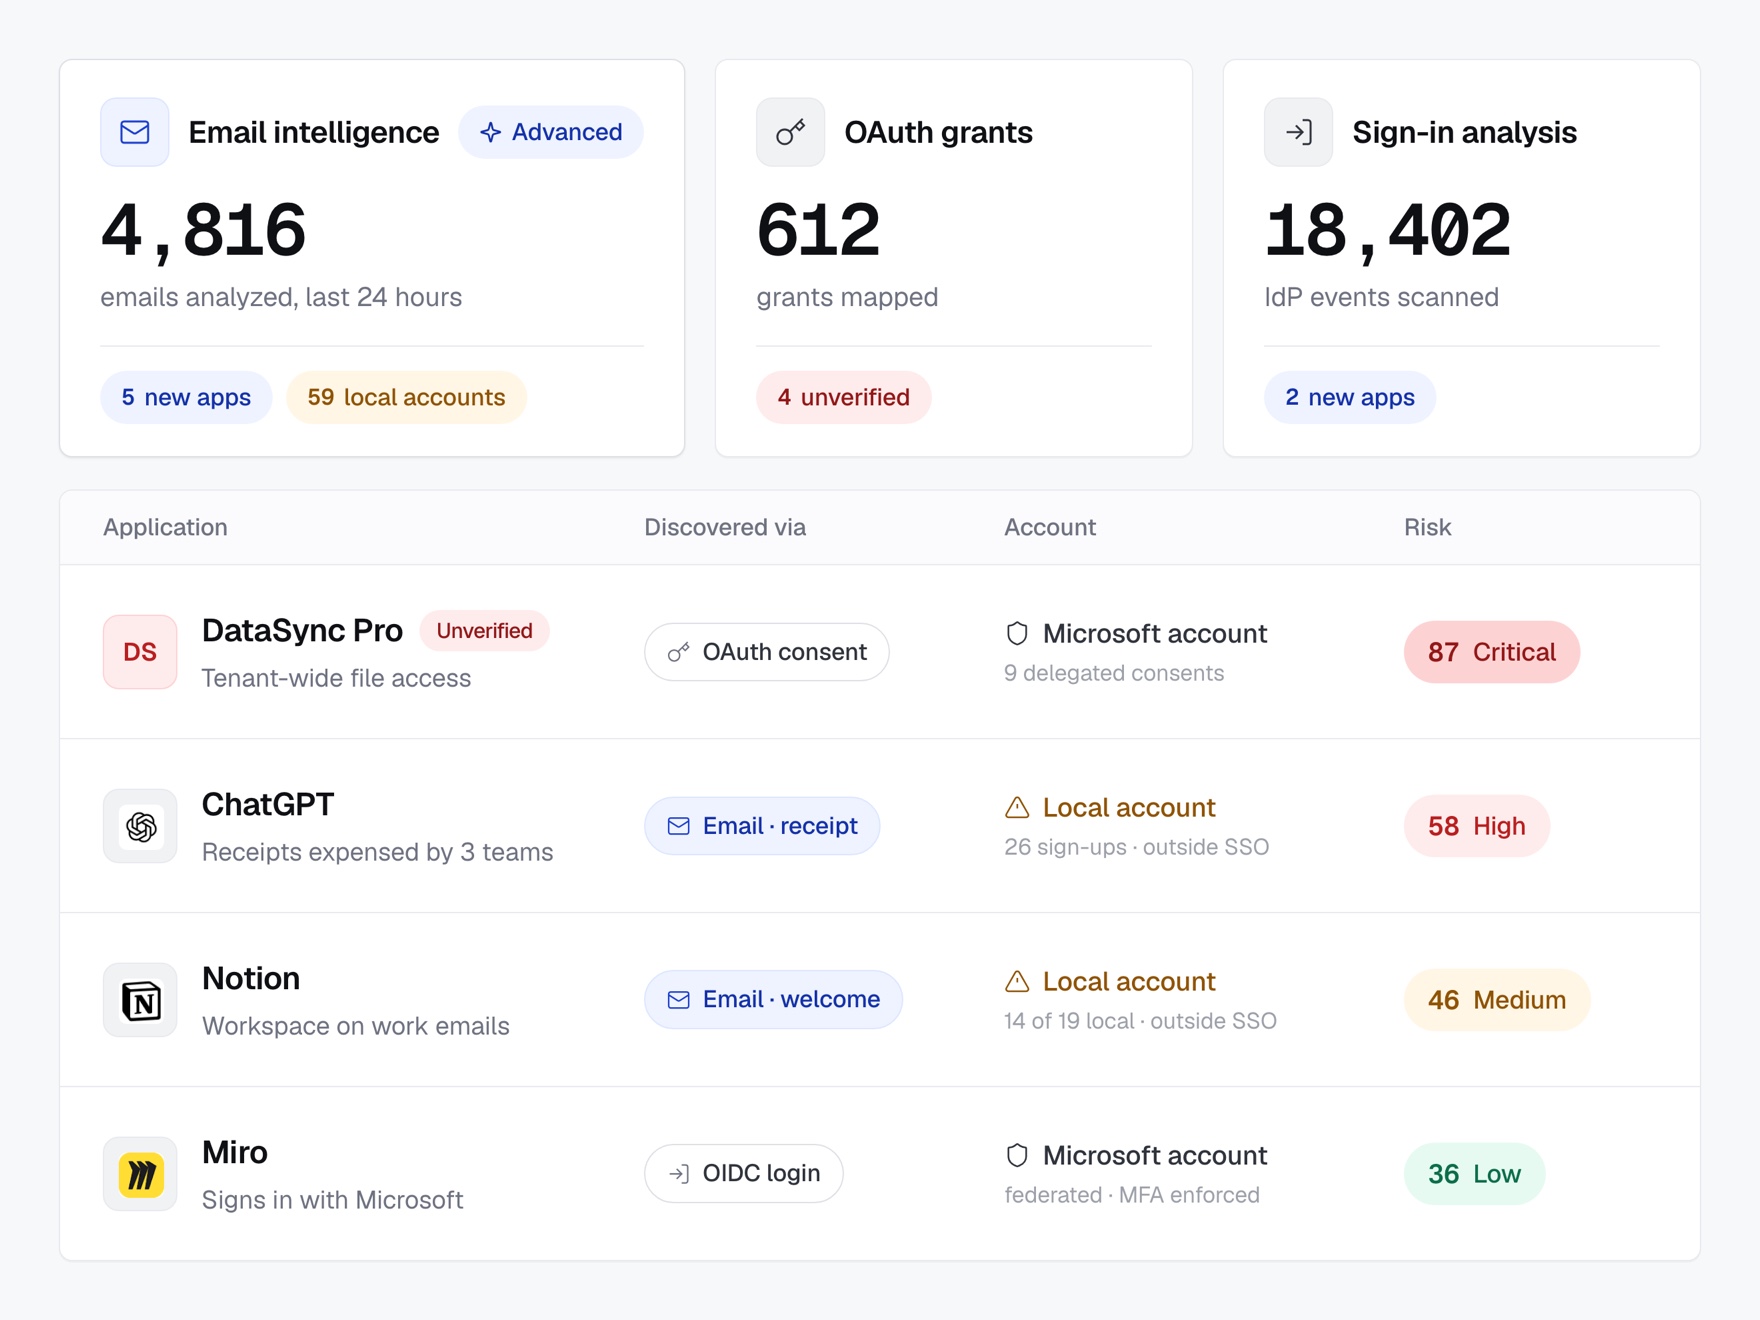
Task: Click the Email intelligence envelope icon
Action: (x=135, y=132)
